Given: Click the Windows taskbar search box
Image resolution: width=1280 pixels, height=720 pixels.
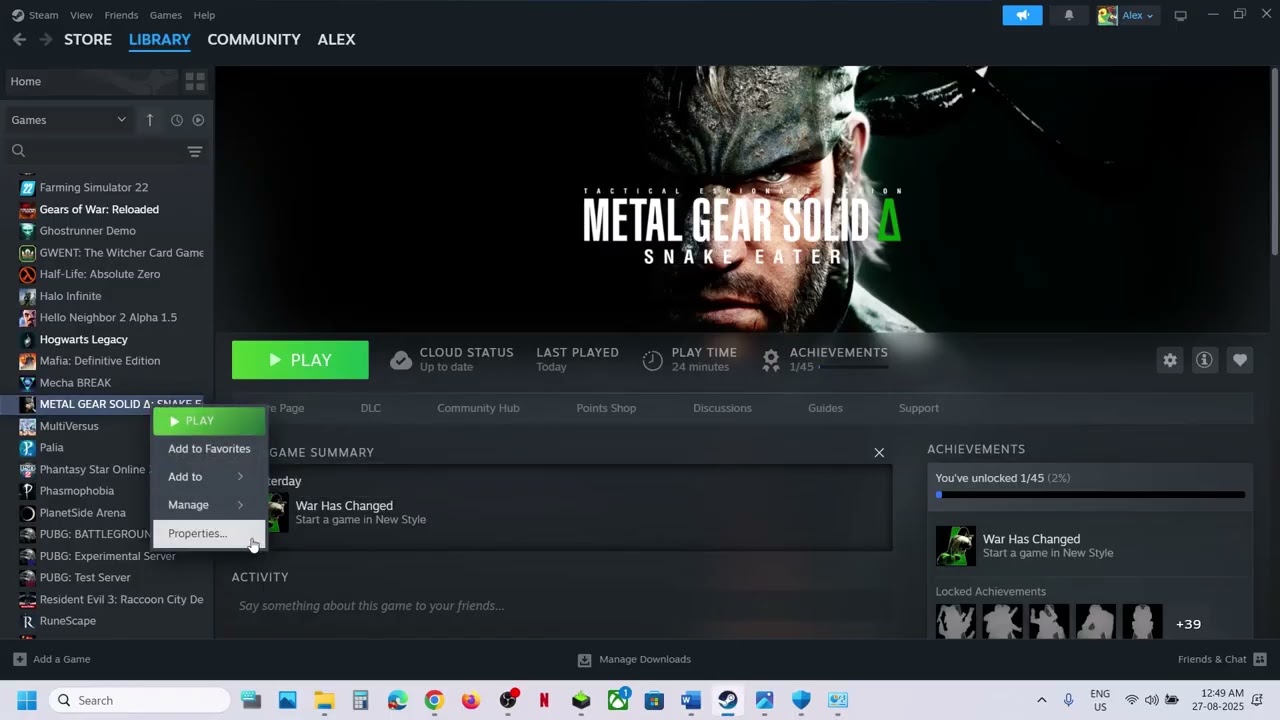Looking at the screenshot, I should pos(138,700).
